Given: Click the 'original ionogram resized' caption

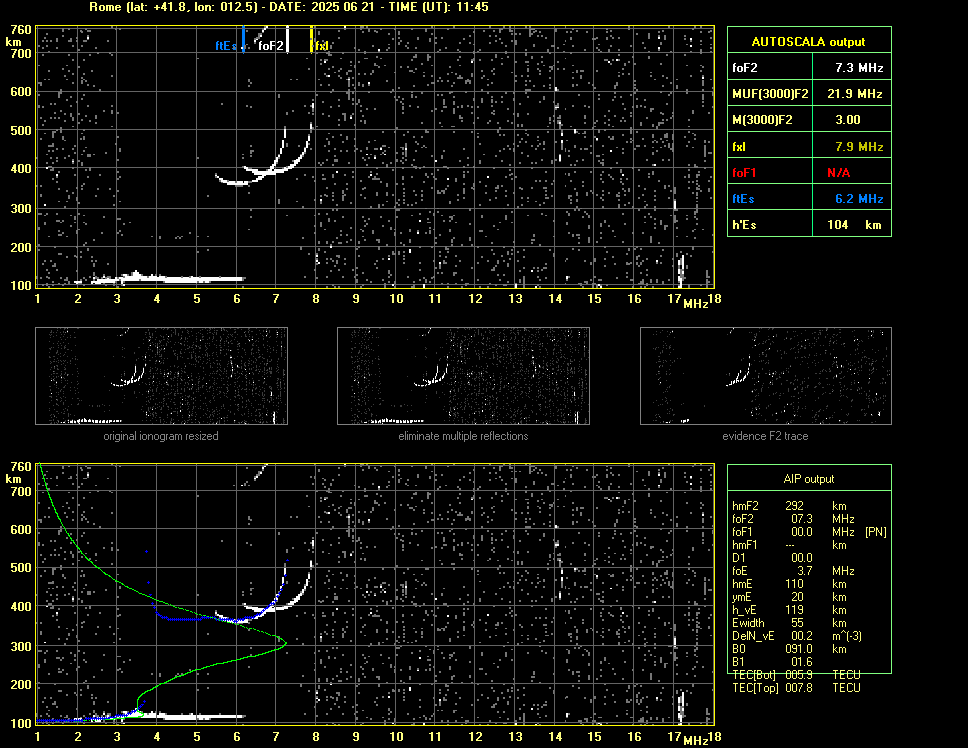Looking at the screenshot, I should click(x=161, y=436).
